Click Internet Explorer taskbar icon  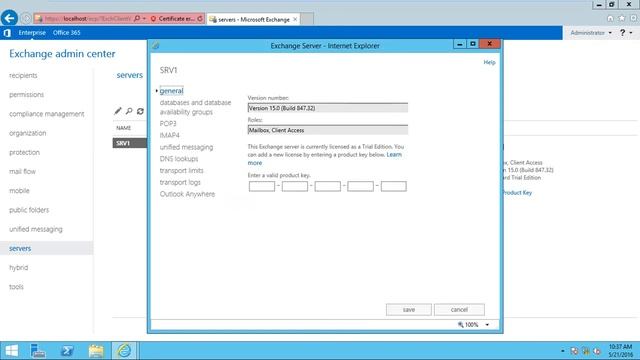click(124, 351)
